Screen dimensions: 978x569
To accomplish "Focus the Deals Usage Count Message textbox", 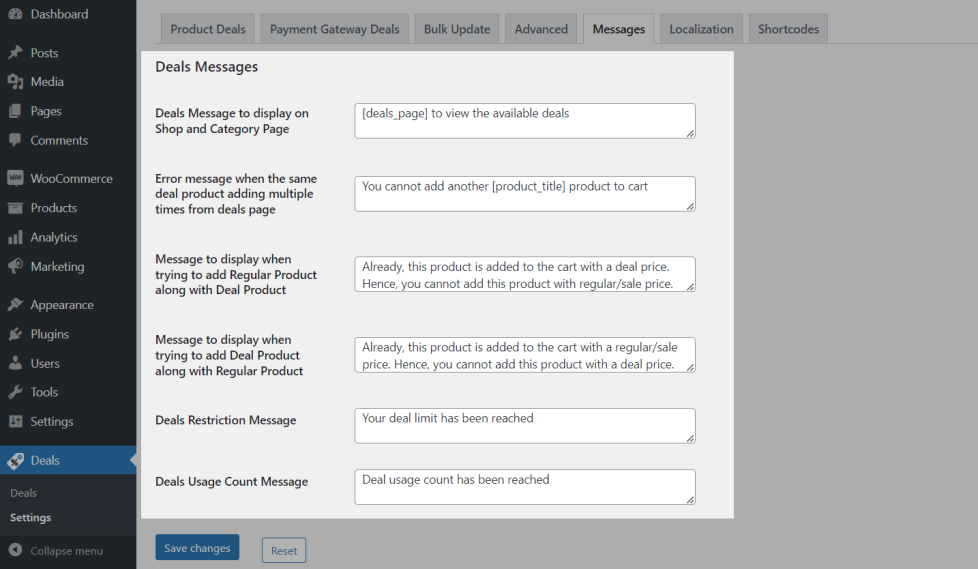I will coord(524,487).
